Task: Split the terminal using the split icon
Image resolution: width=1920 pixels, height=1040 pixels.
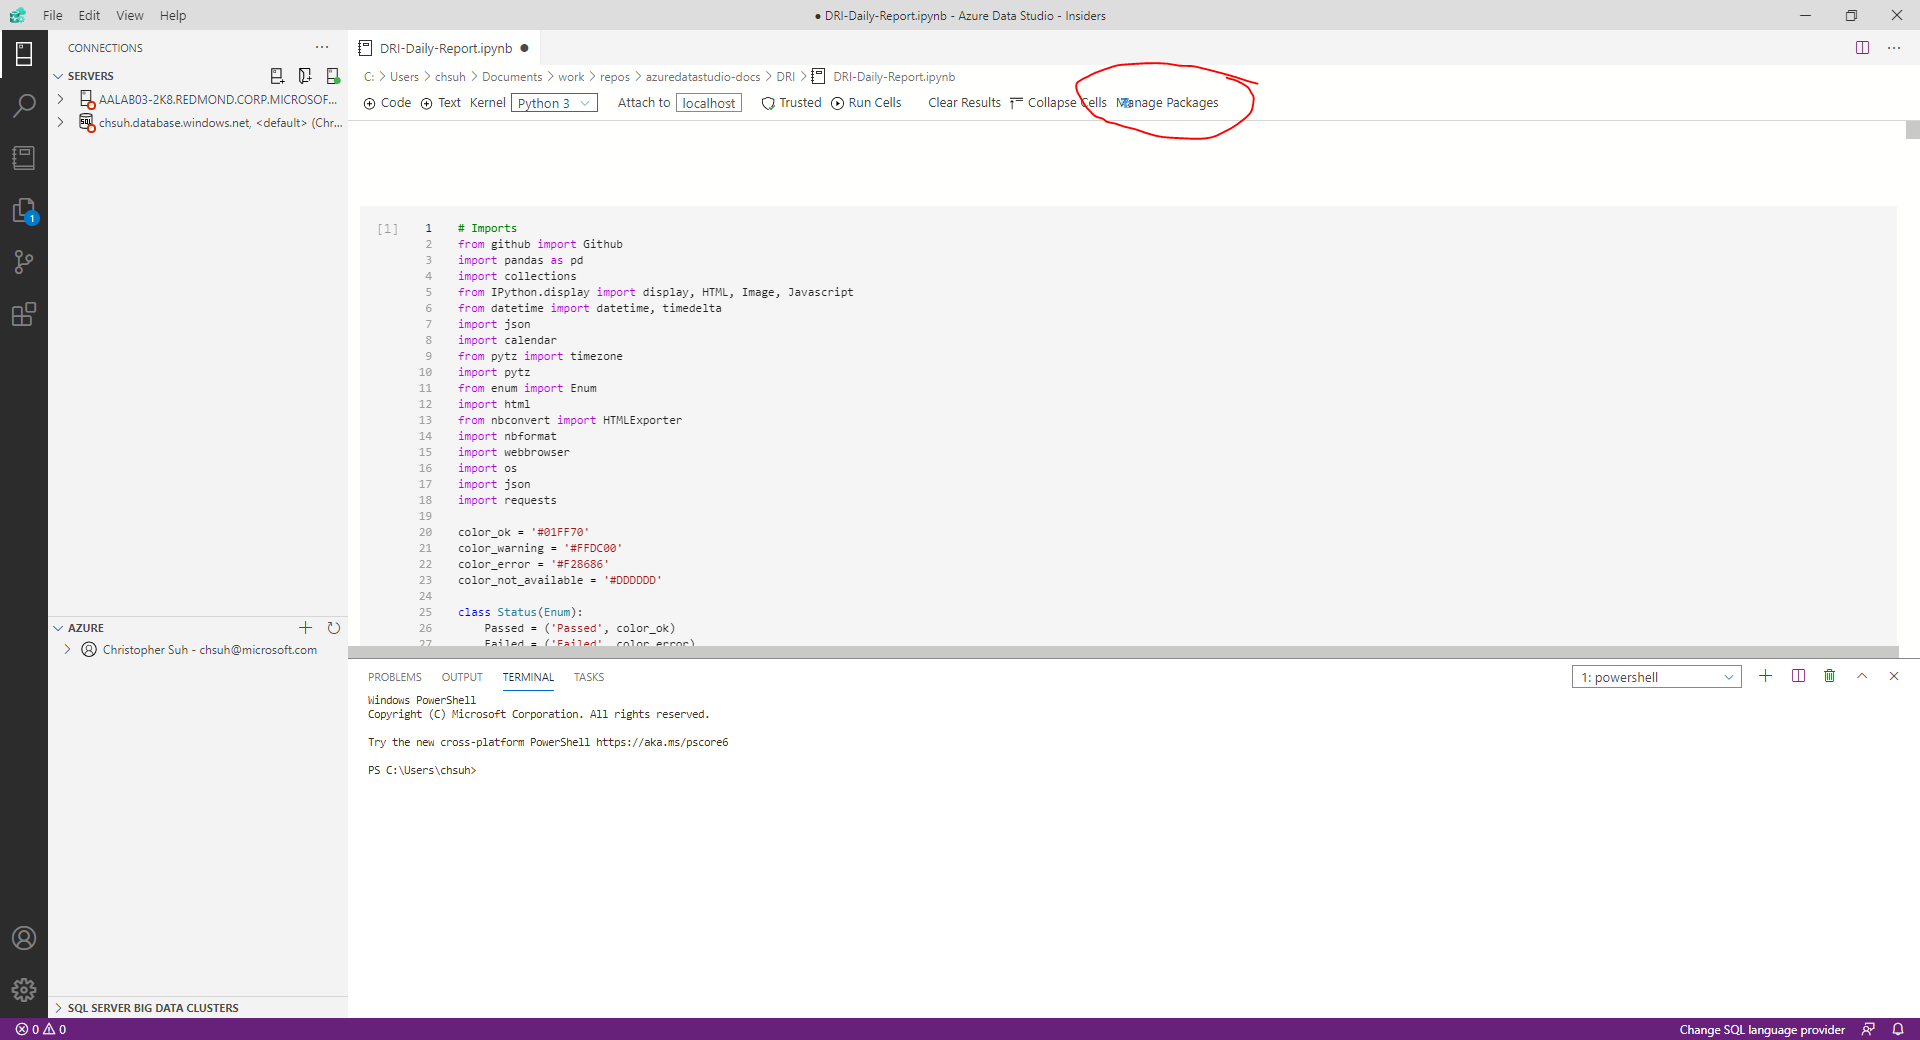Action: pyautogui.click(x=1798, y=676)
